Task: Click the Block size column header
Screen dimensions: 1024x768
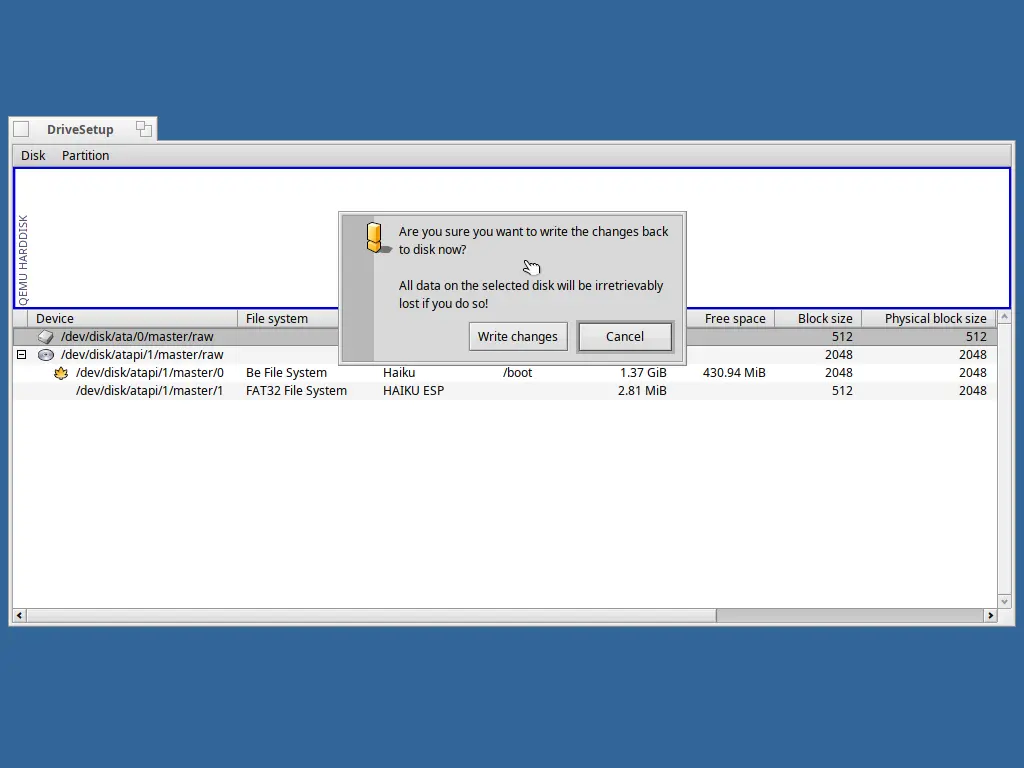Action: (818, 319)
